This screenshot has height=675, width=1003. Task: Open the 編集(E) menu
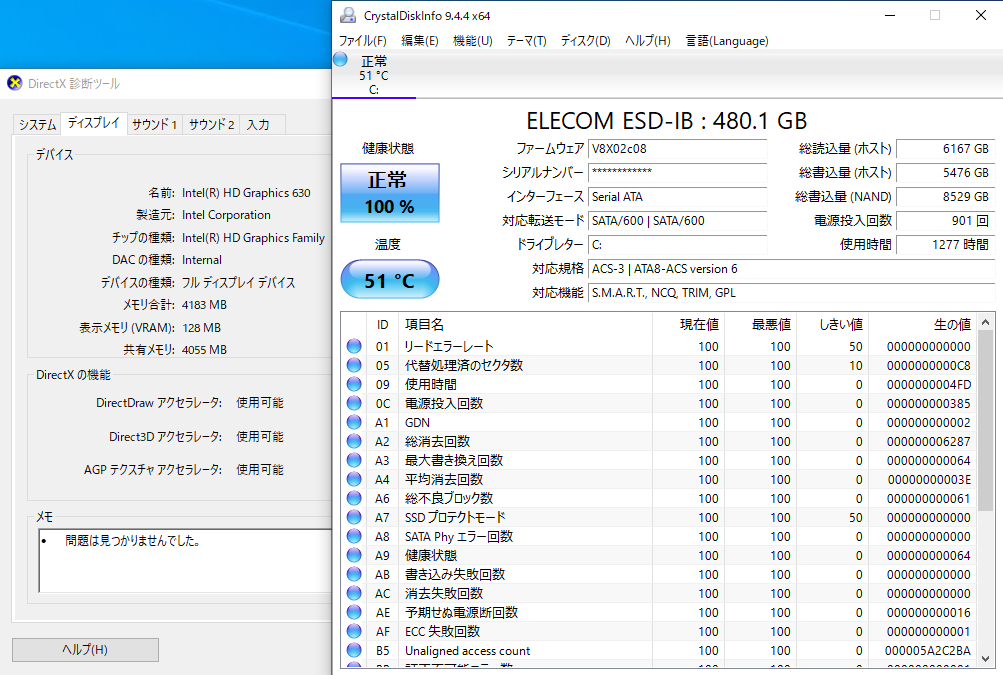pyautogui.click(x=420, y=41)
